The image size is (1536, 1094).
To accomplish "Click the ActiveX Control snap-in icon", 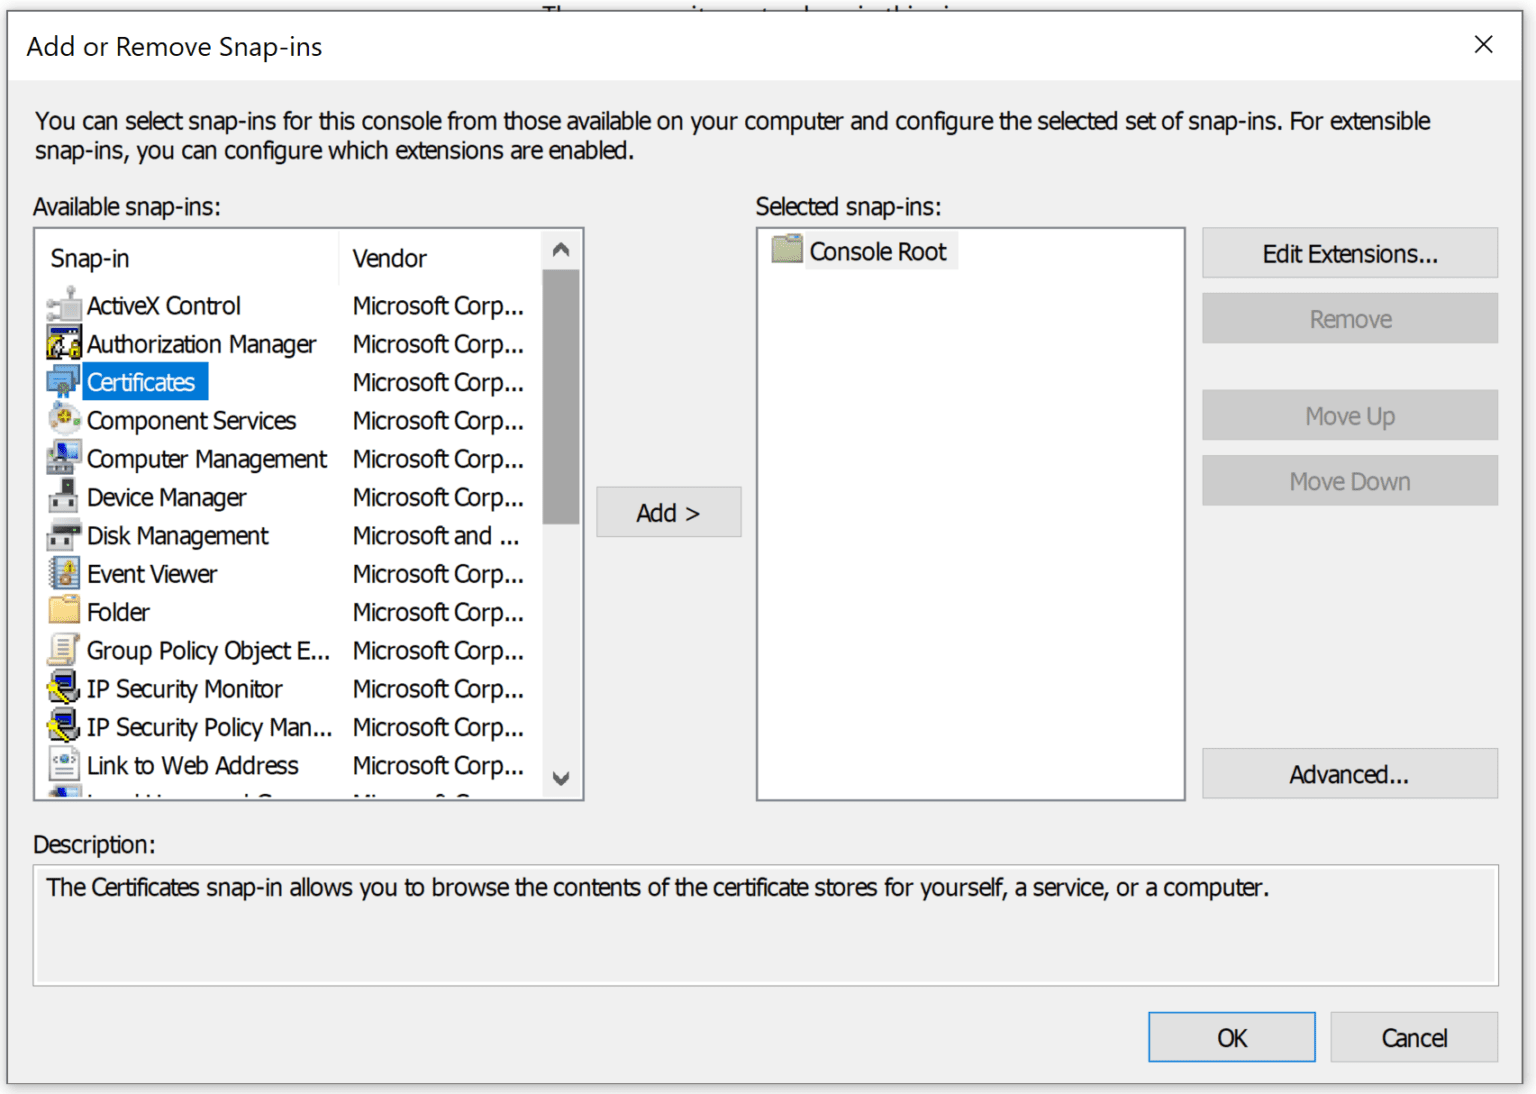I will (64, 305).
